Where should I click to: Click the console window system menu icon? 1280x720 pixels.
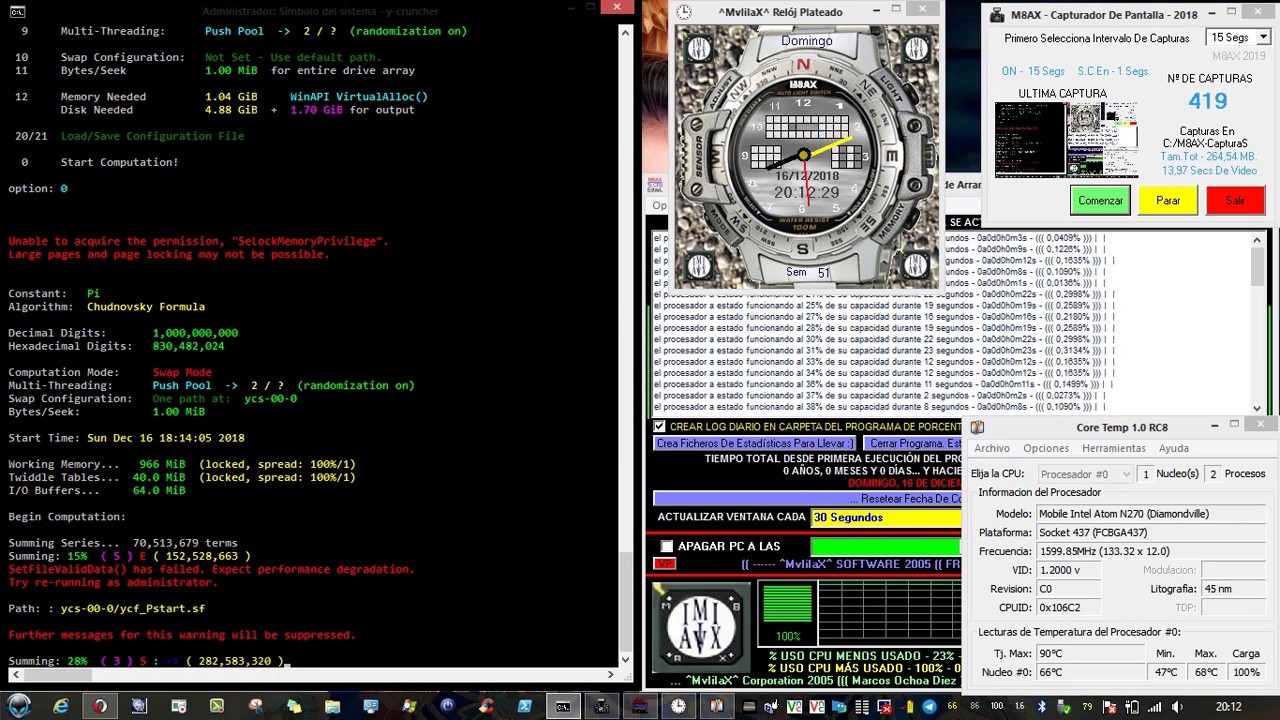[17, 12]
